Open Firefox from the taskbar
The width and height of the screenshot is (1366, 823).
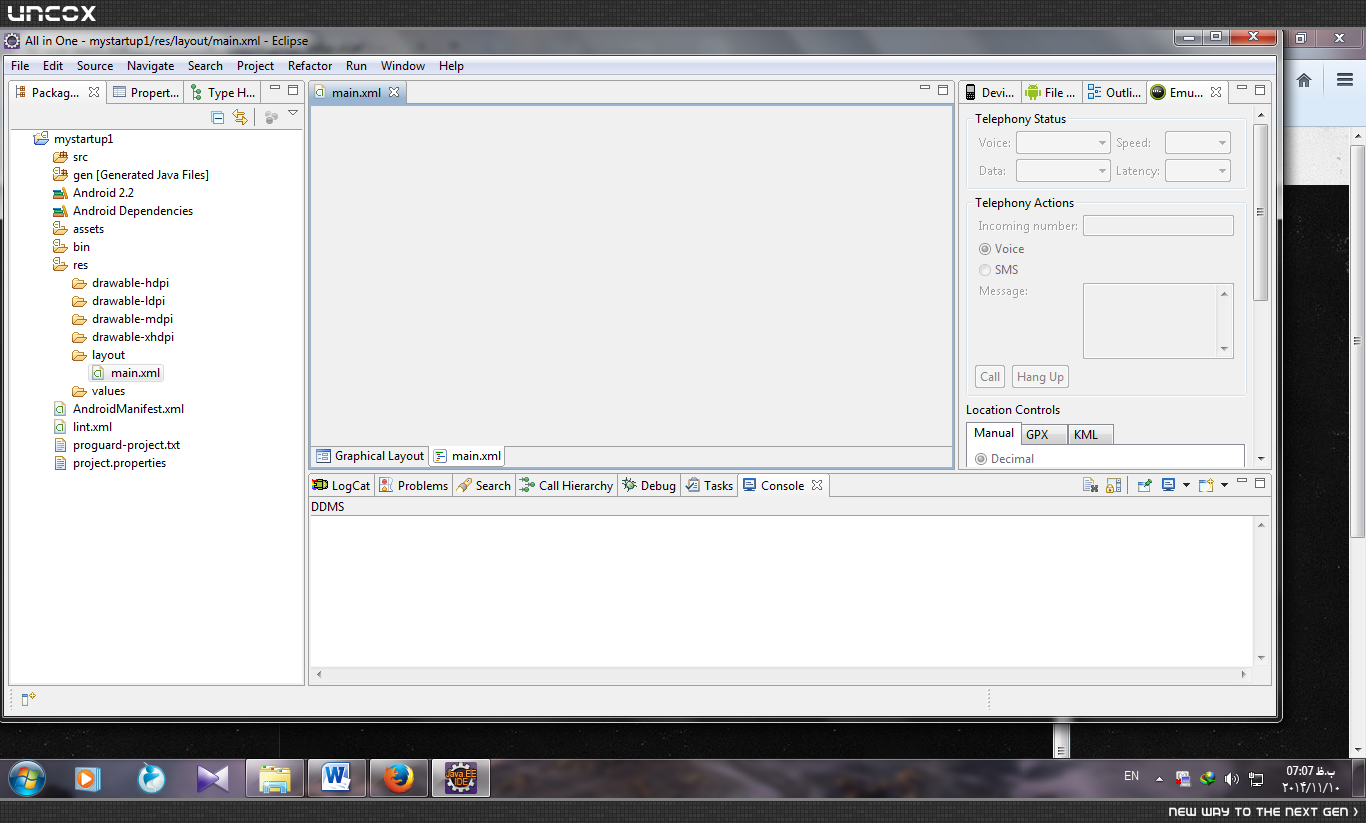pos(399,777)
